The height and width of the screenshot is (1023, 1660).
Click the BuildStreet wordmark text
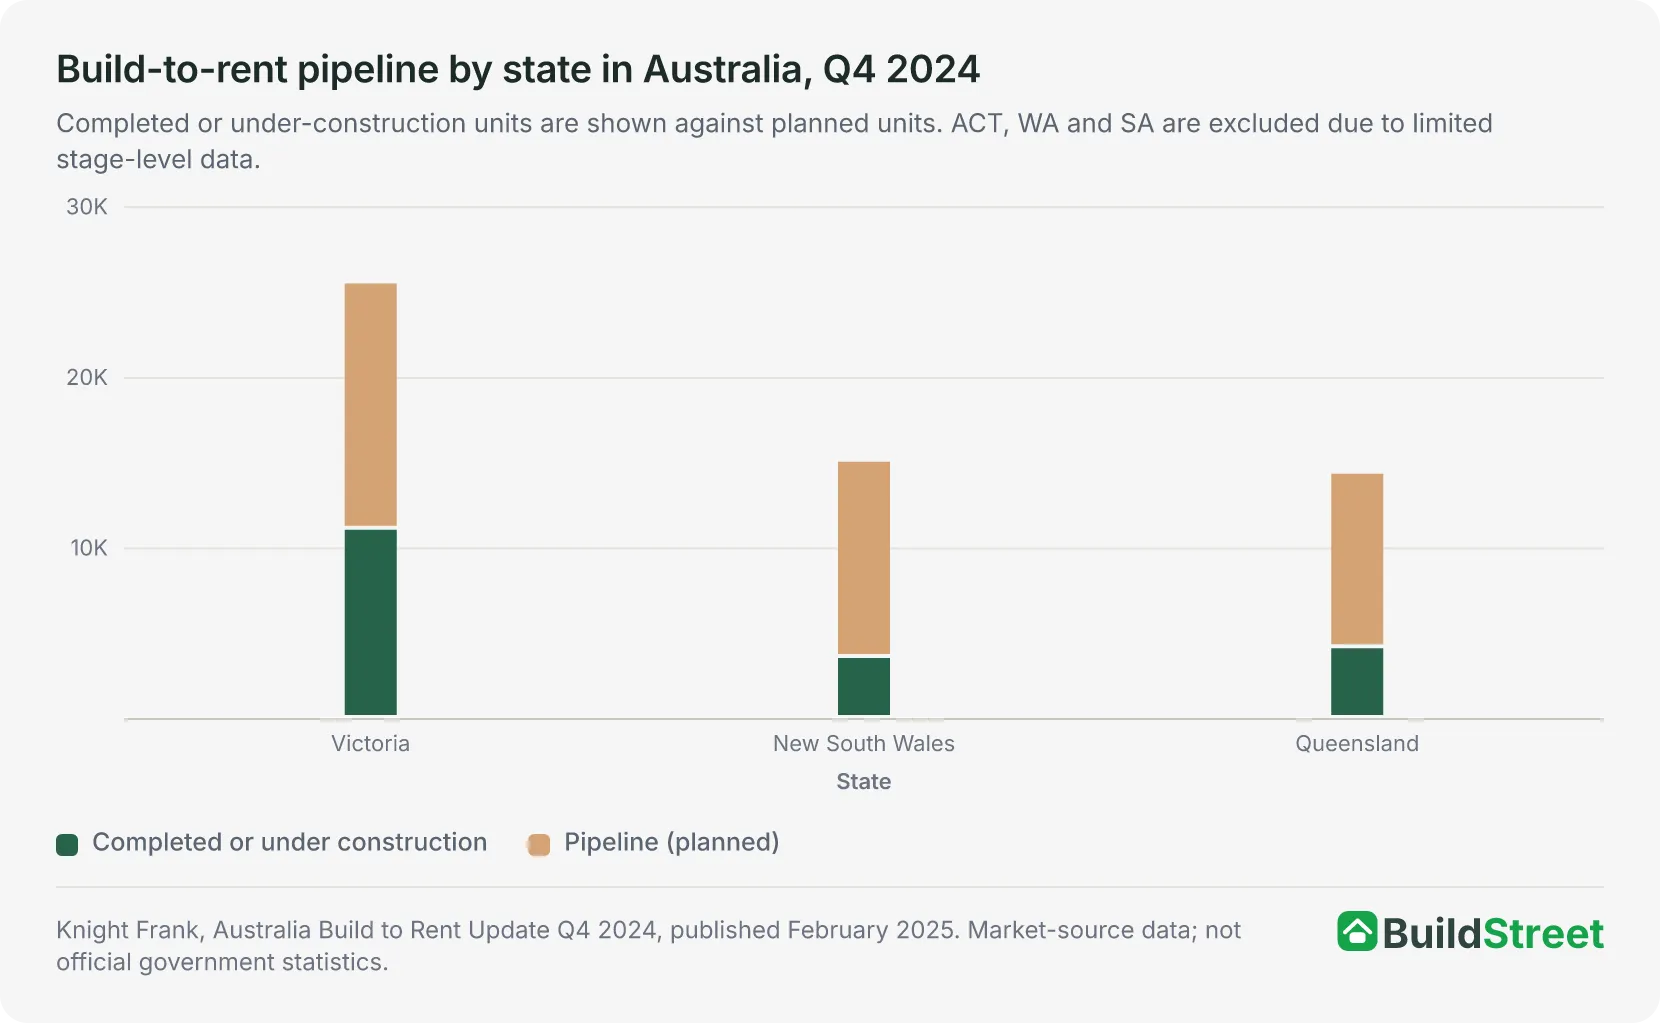tap(1493, 933)
